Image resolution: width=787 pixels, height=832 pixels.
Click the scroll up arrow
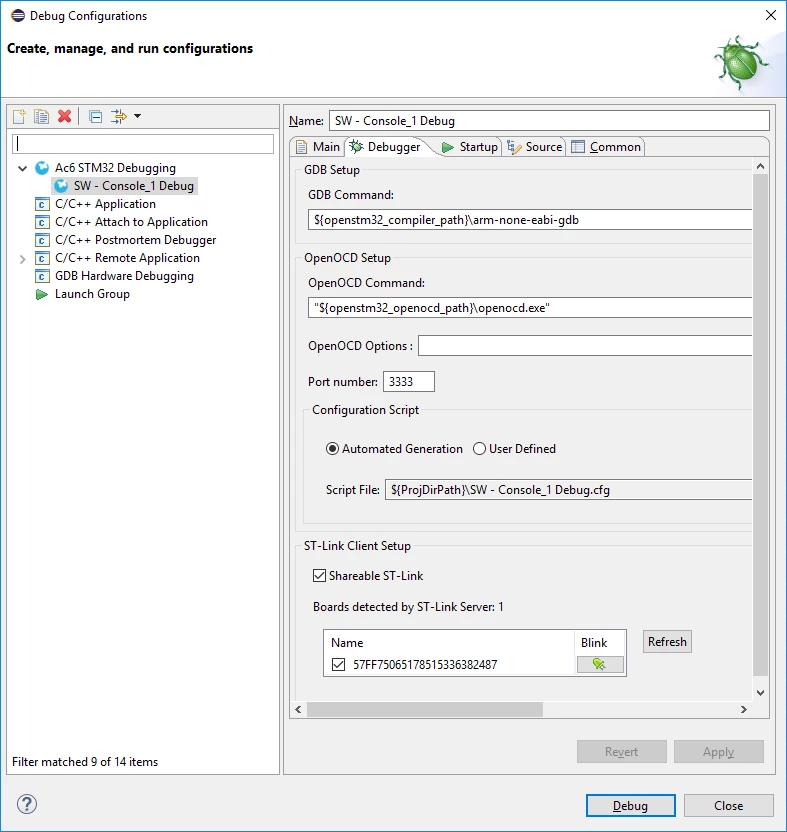(x=760, y=167)
